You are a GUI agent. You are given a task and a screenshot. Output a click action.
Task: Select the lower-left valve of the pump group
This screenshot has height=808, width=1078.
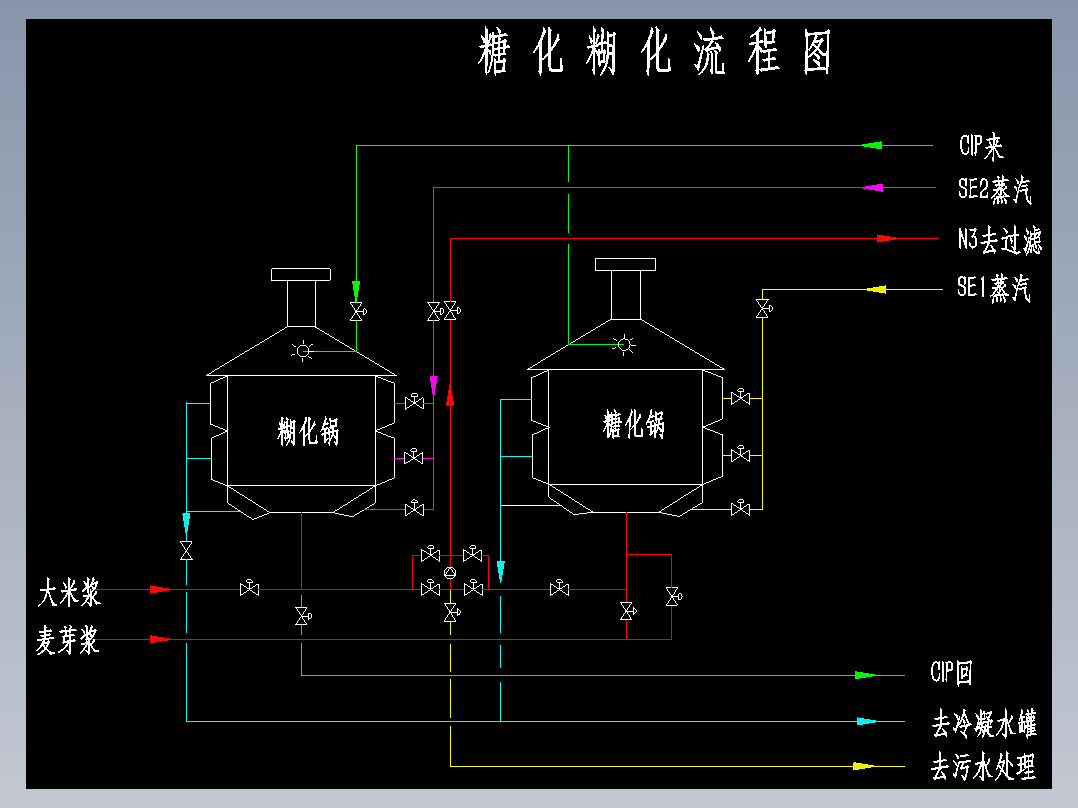(430, 588)
